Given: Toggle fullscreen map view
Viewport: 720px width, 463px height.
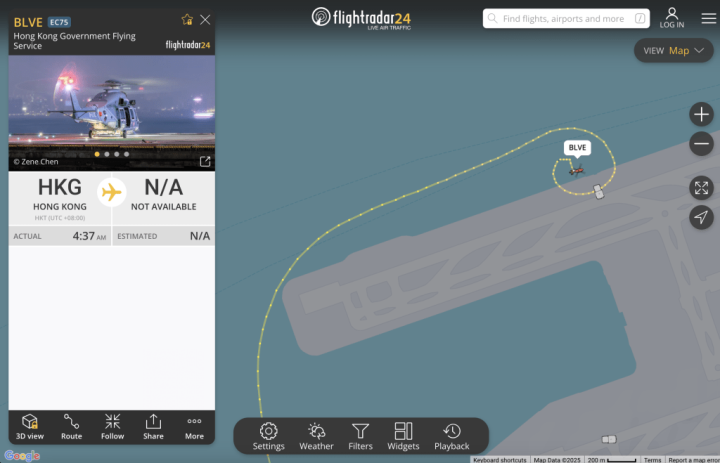Looking at the screenshot, I should 701,188.
